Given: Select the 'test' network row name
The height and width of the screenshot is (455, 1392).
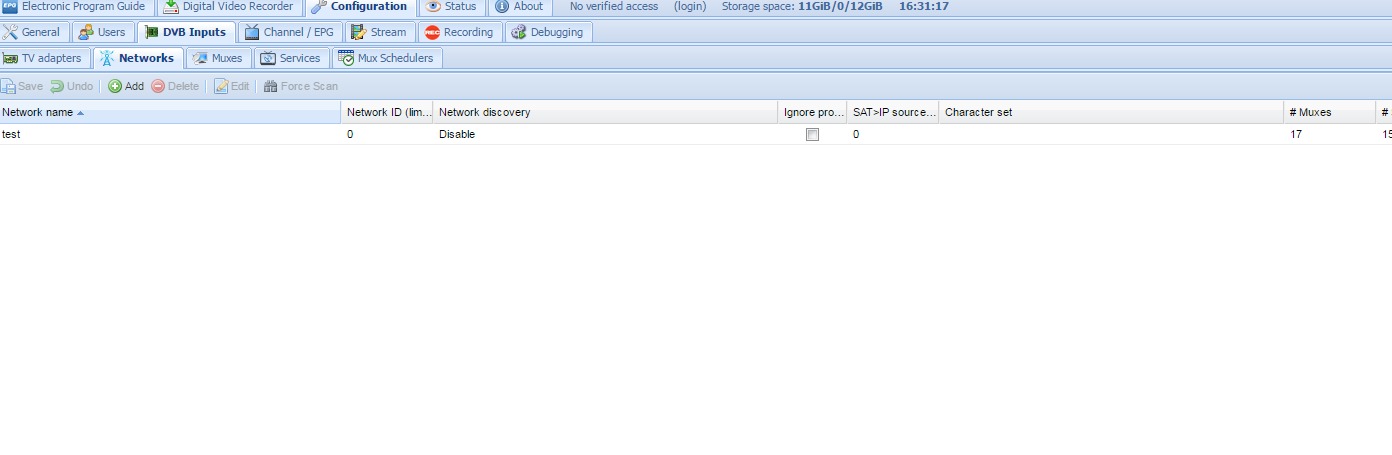Looking at the screenshot, I should (11, 134).
